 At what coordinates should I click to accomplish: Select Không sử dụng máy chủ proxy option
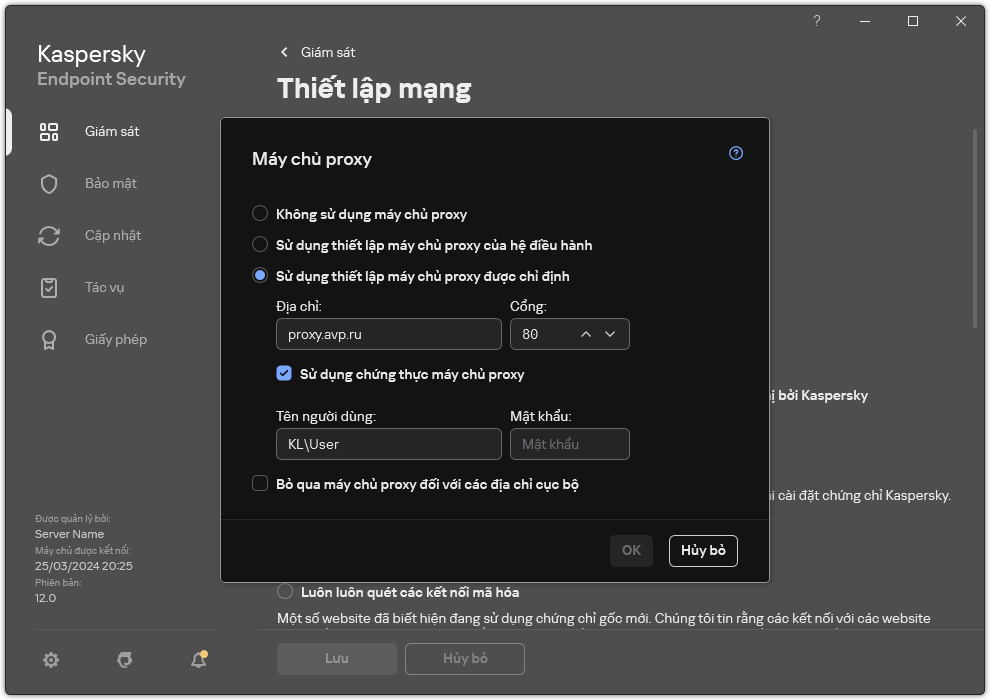pyautogui.click(x=260, y=213)
